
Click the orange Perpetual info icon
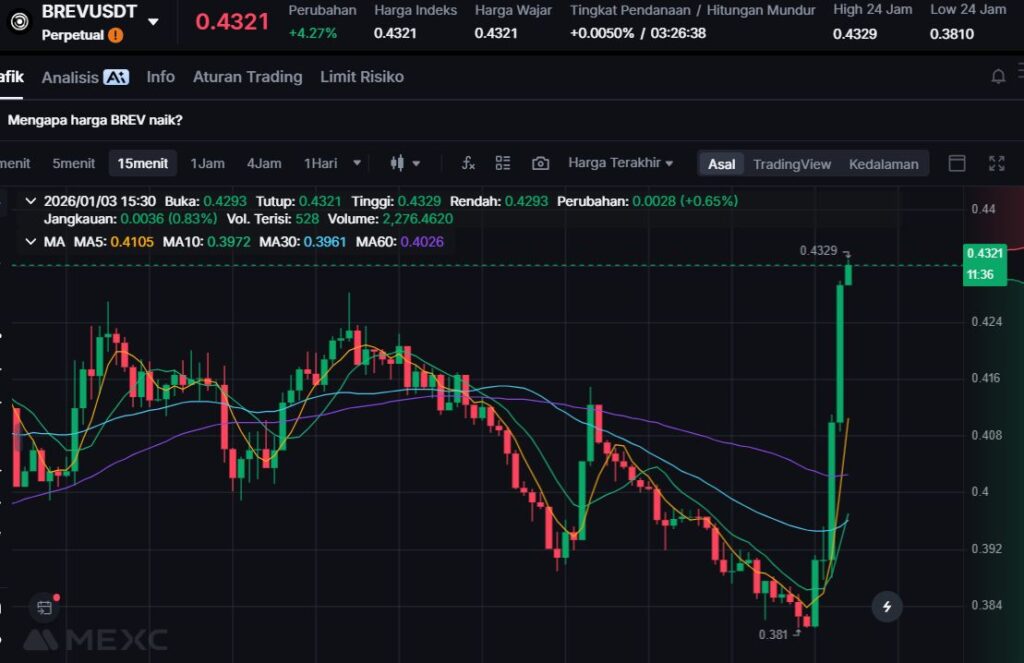[116, 35]
